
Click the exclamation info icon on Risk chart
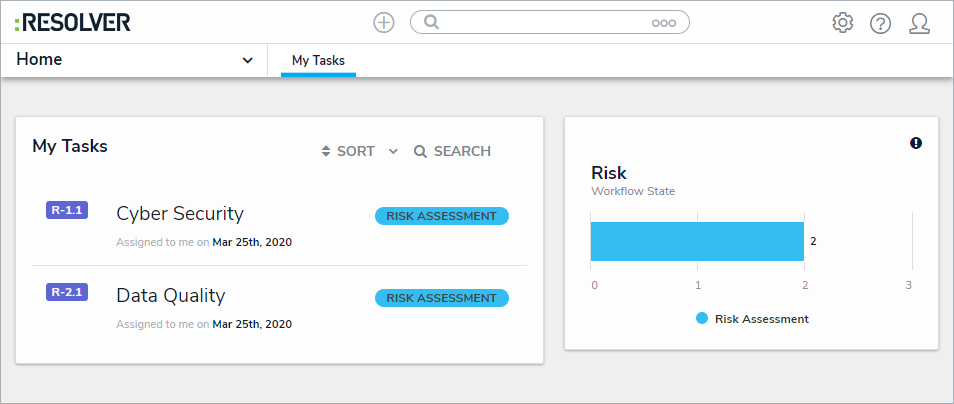pyautogui.click(x=916, y=143)
